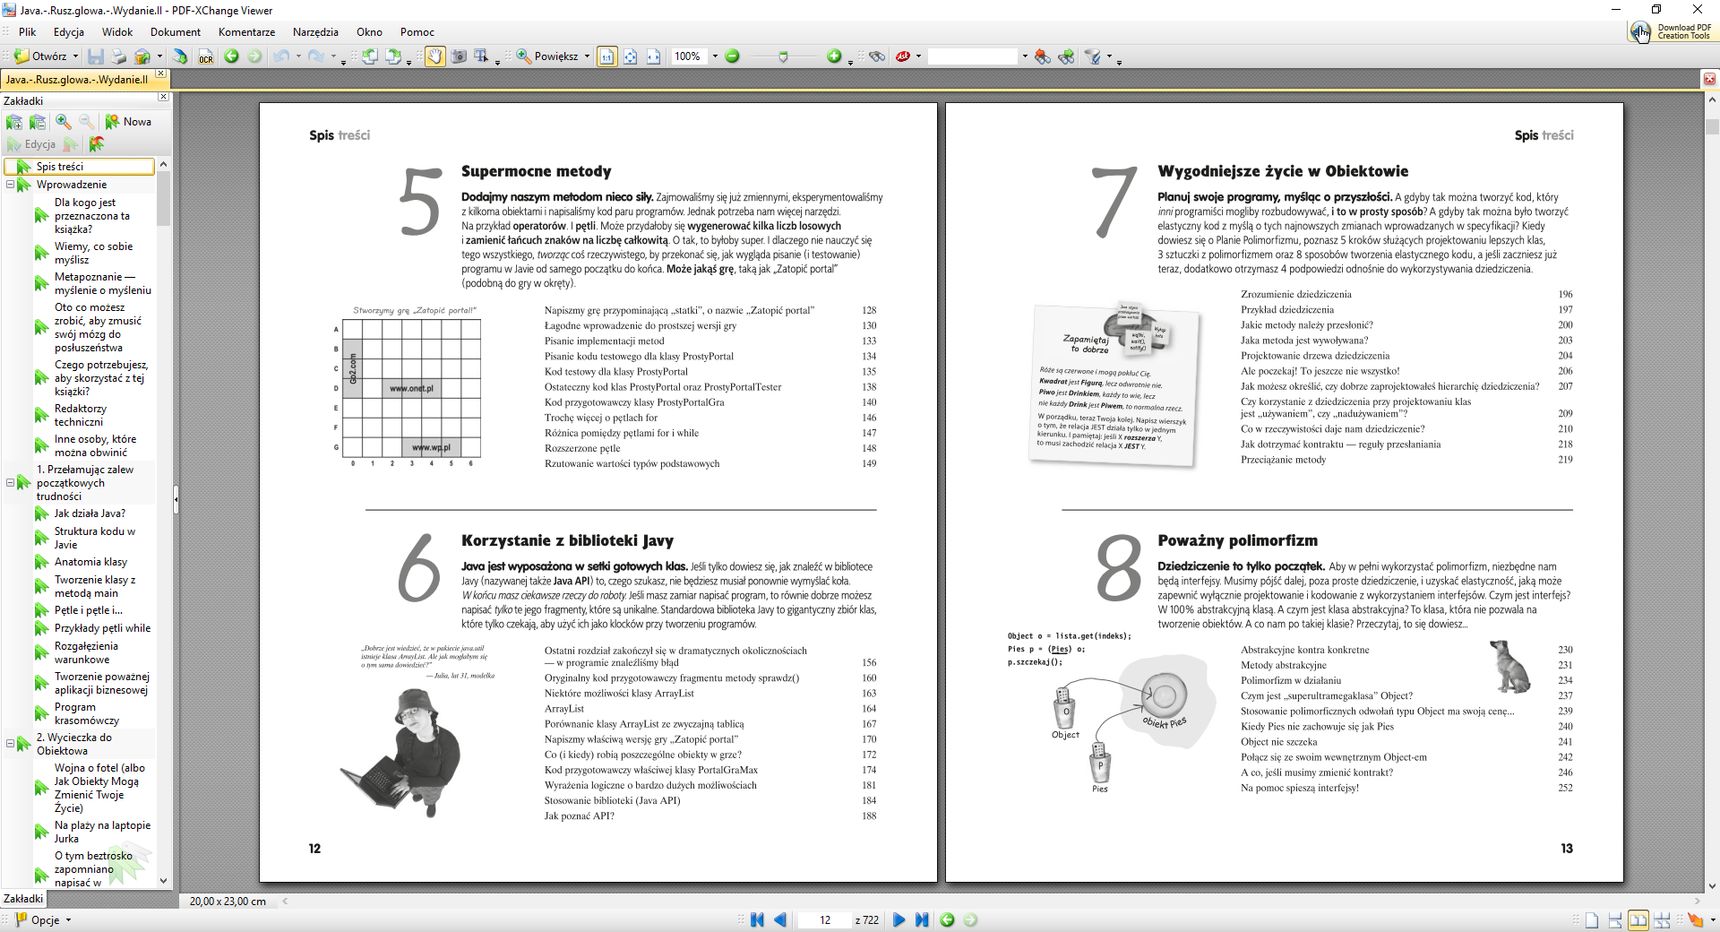Open the 'Anatomia klasy' bookmark

90,562
